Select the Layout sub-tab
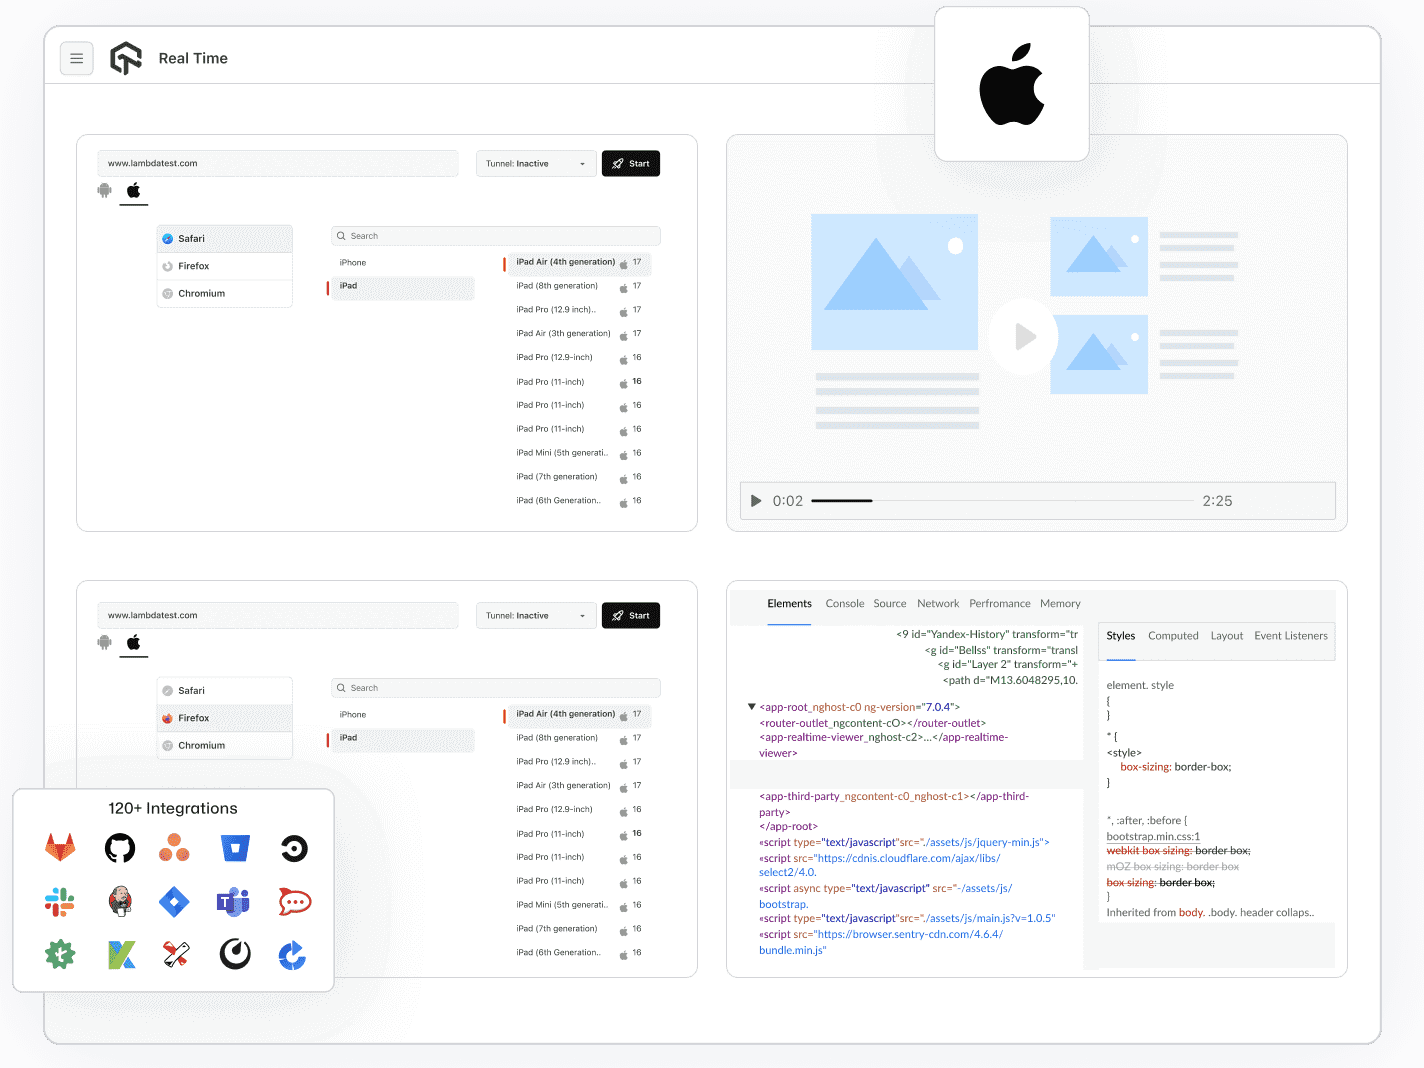The image size is (1424, 1068). click(1227, 636)
